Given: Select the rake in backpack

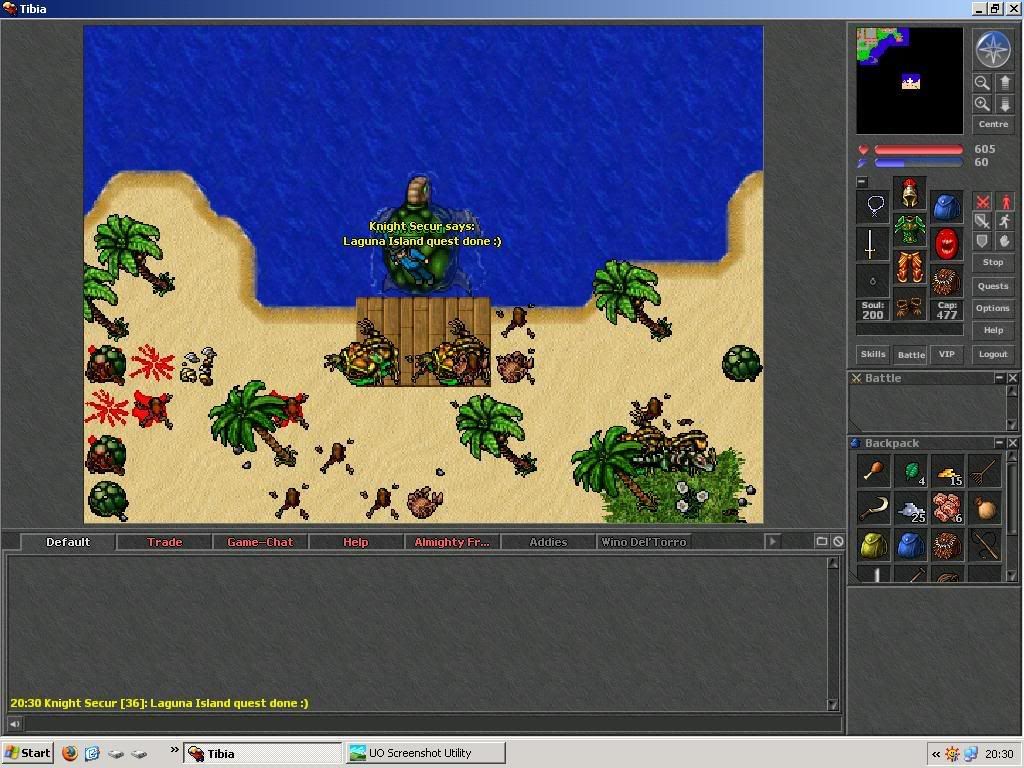Looking at the screenshot, I should (984, 471).
